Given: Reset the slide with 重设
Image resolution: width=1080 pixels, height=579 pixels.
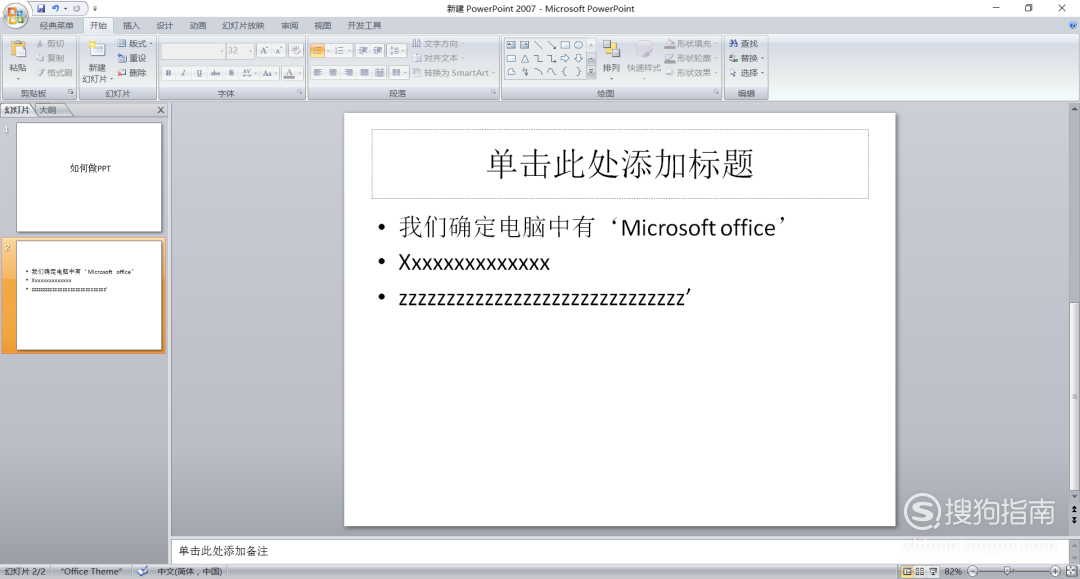Looking at the screenshot, I should coord(132,58).
